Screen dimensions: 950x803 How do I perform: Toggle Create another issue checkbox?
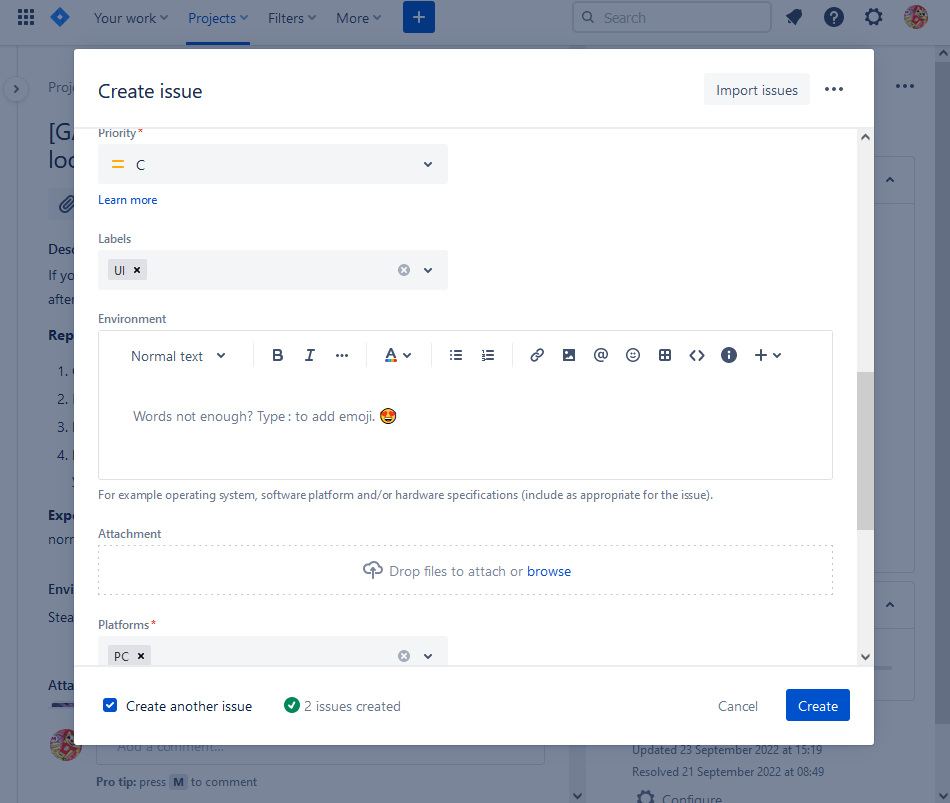110,705
